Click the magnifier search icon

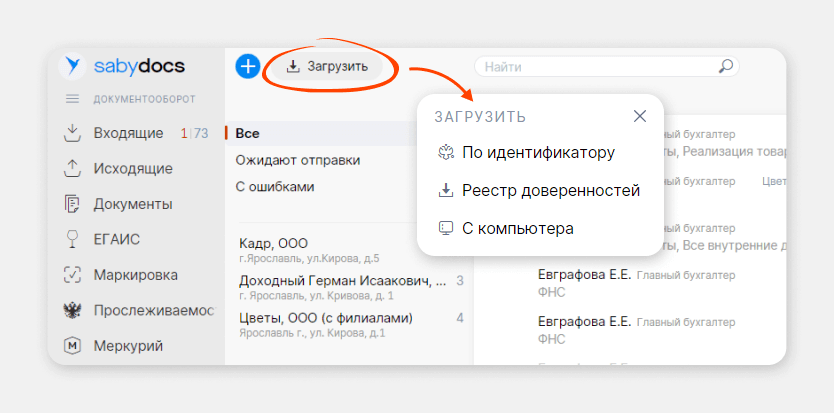pyautogui.click(x=725, y=67)
